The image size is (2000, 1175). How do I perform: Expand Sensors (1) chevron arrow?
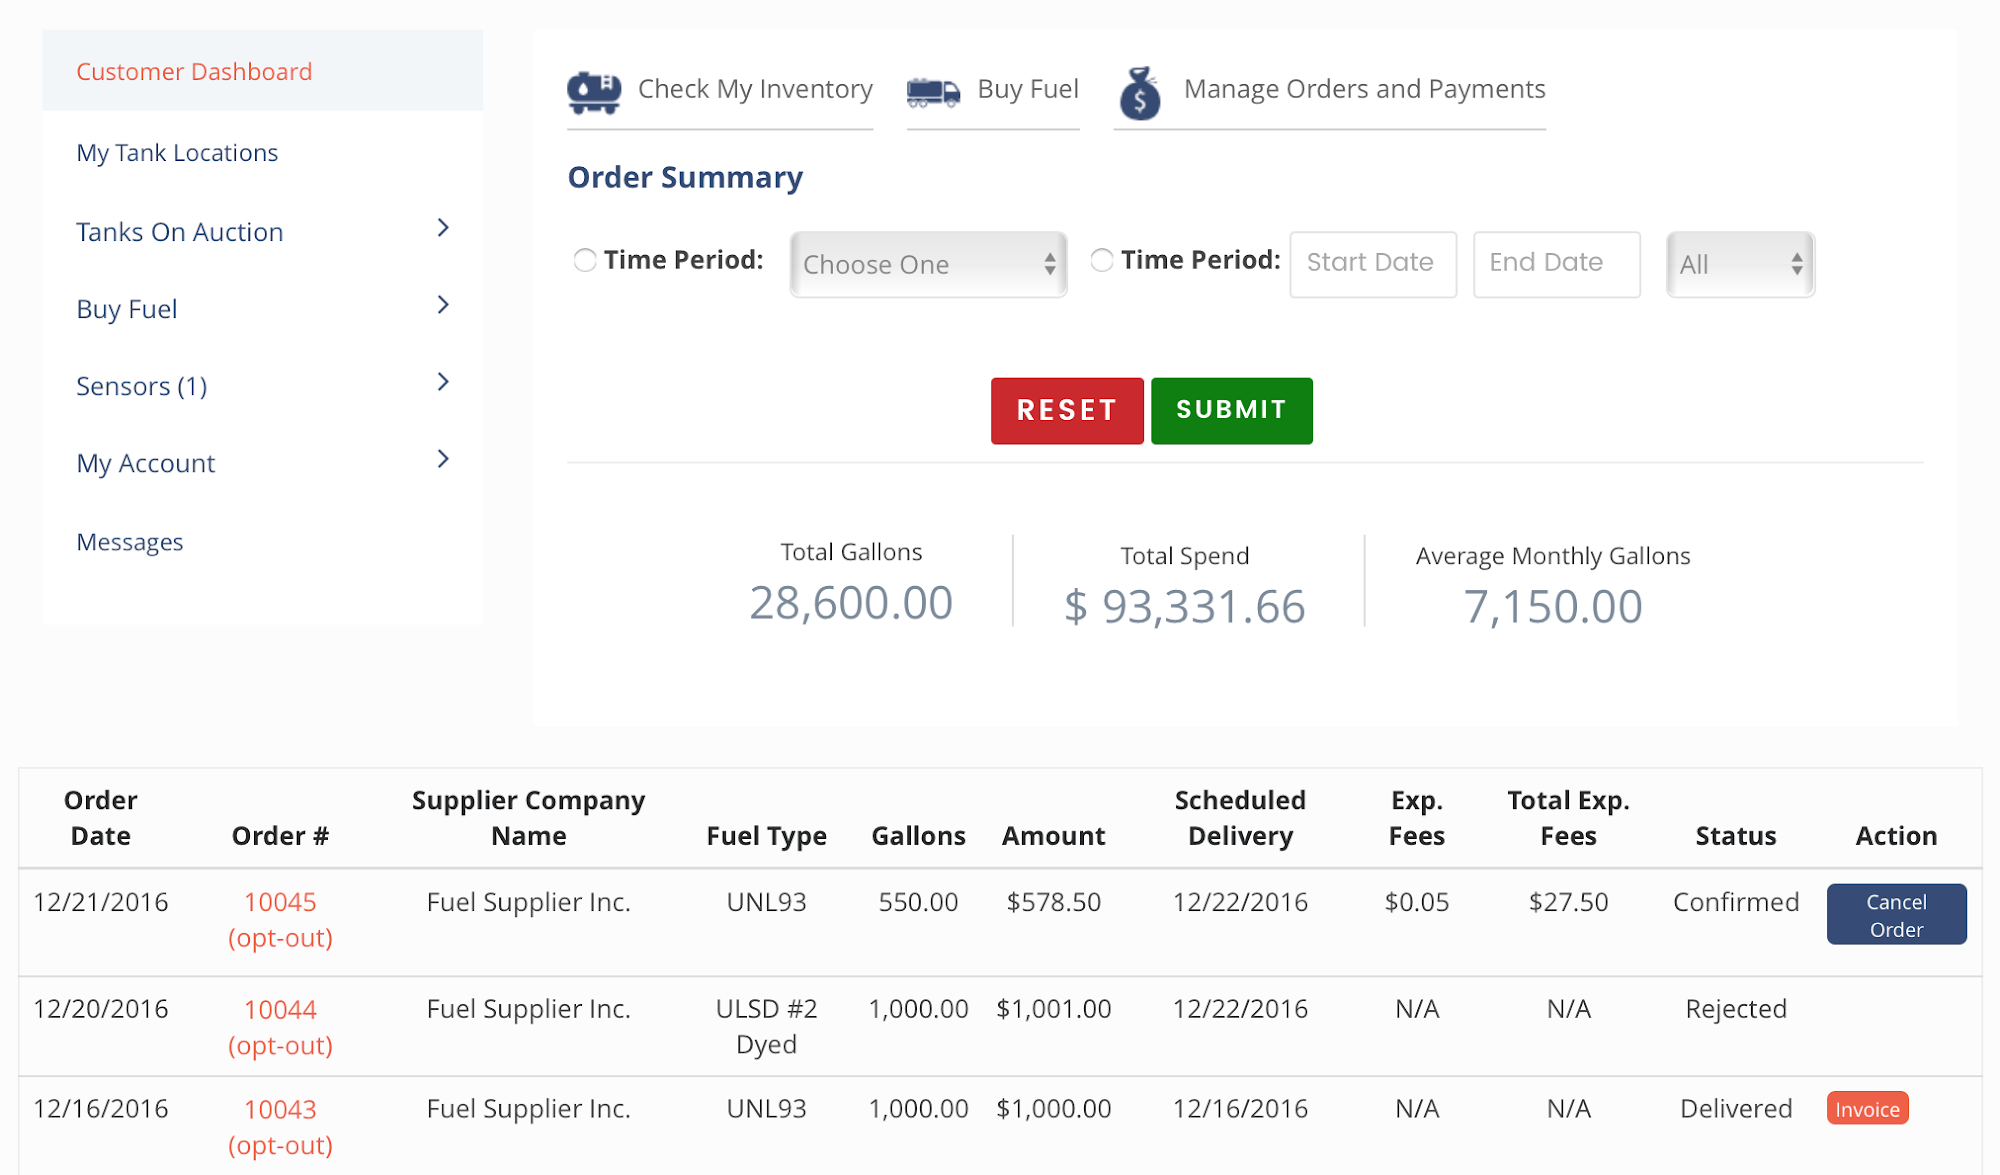(443, 382)
